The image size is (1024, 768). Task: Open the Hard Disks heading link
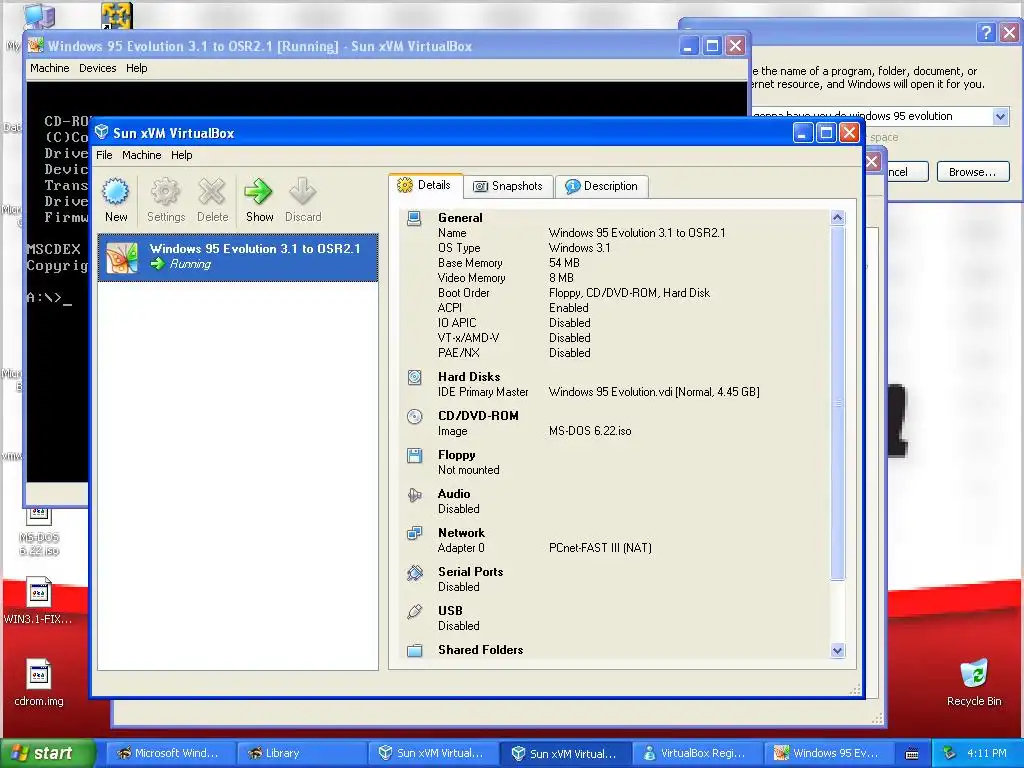point(469,377)
